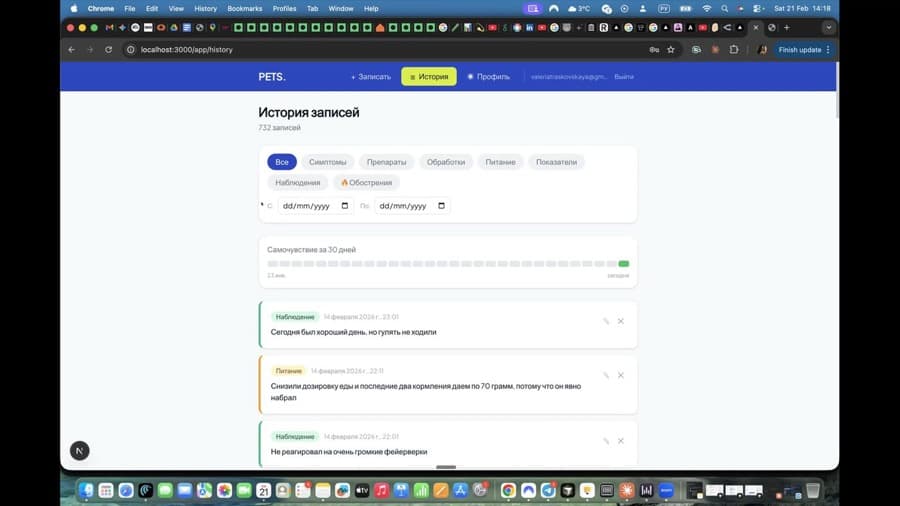Open the View menu
The width and height of the screenshot is (900, 506).
[x=176, y=9]
